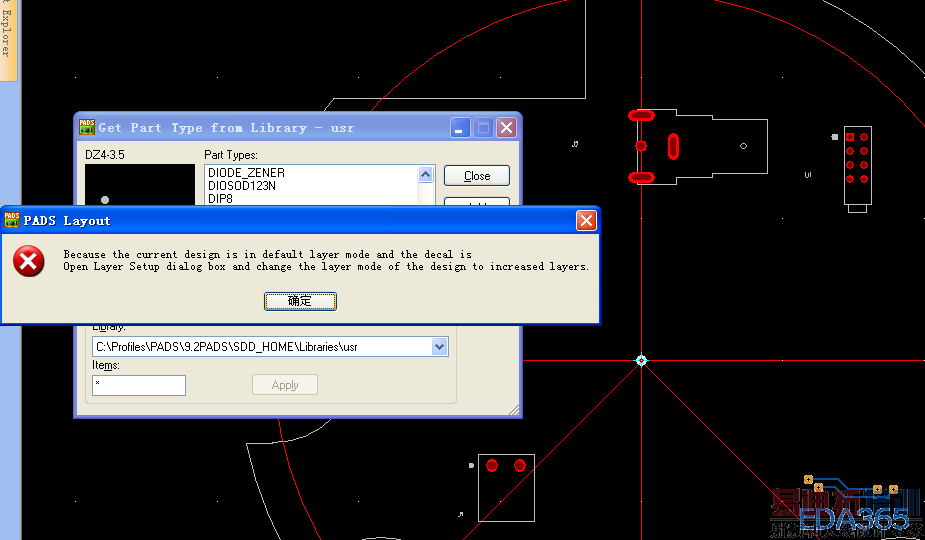Click the PADS icon in Get Part Type title
The image size is (925, 540).
(x=87, y=127)
